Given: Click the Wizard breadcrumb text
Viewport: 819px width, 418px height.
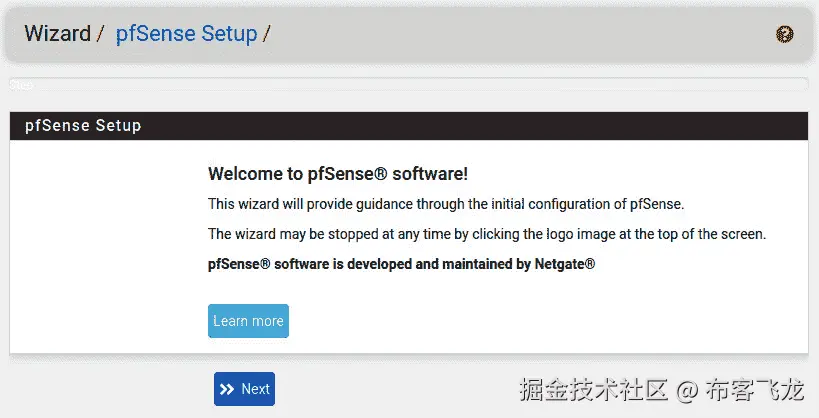Looking at the screenshot, I should [57, 34].
